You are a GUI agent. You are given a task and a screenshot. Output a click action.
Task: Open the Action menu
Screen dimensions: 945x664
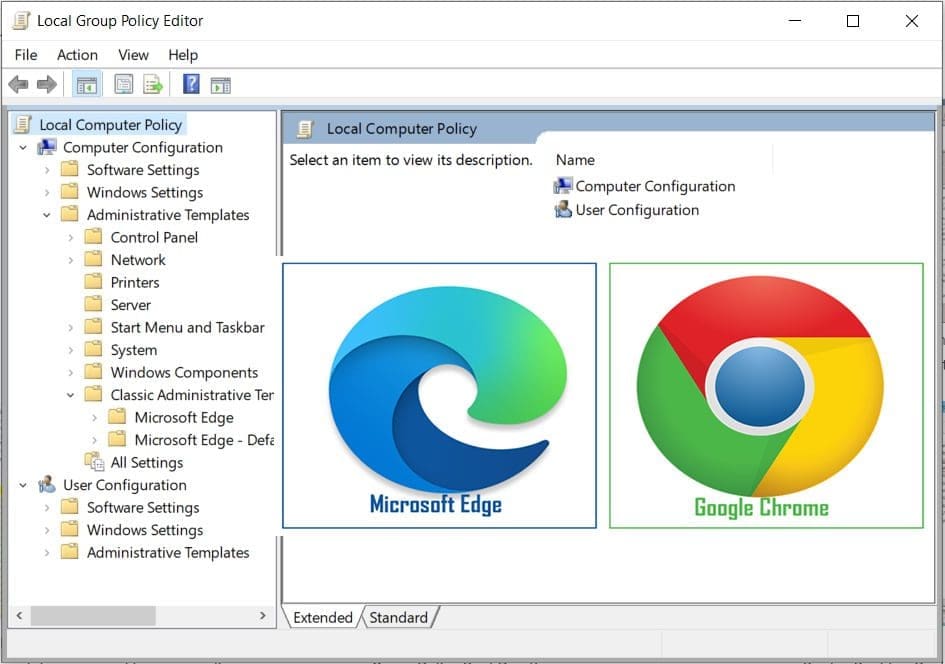coord(77,55)
